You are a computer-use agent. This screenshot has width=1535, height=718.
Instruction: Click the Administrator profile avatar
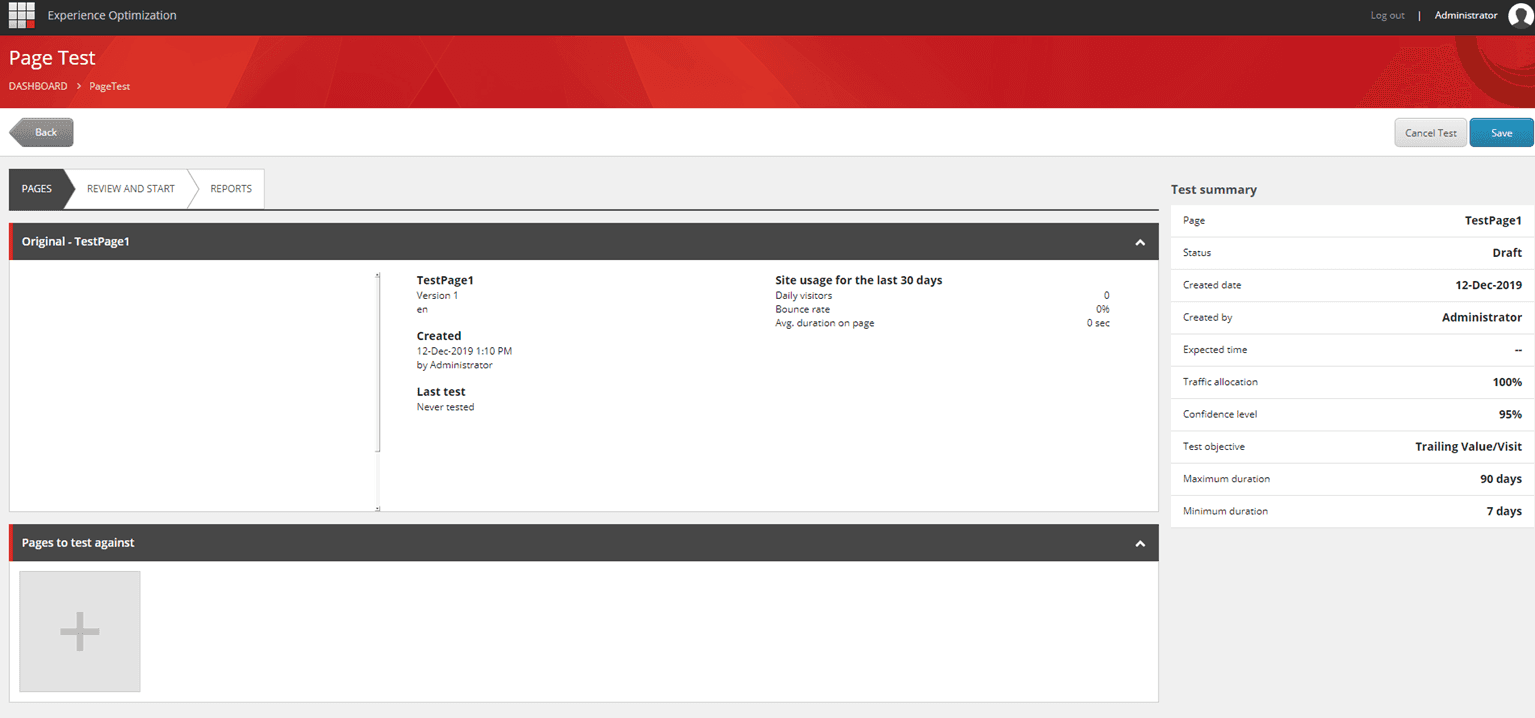[1521, 16]
